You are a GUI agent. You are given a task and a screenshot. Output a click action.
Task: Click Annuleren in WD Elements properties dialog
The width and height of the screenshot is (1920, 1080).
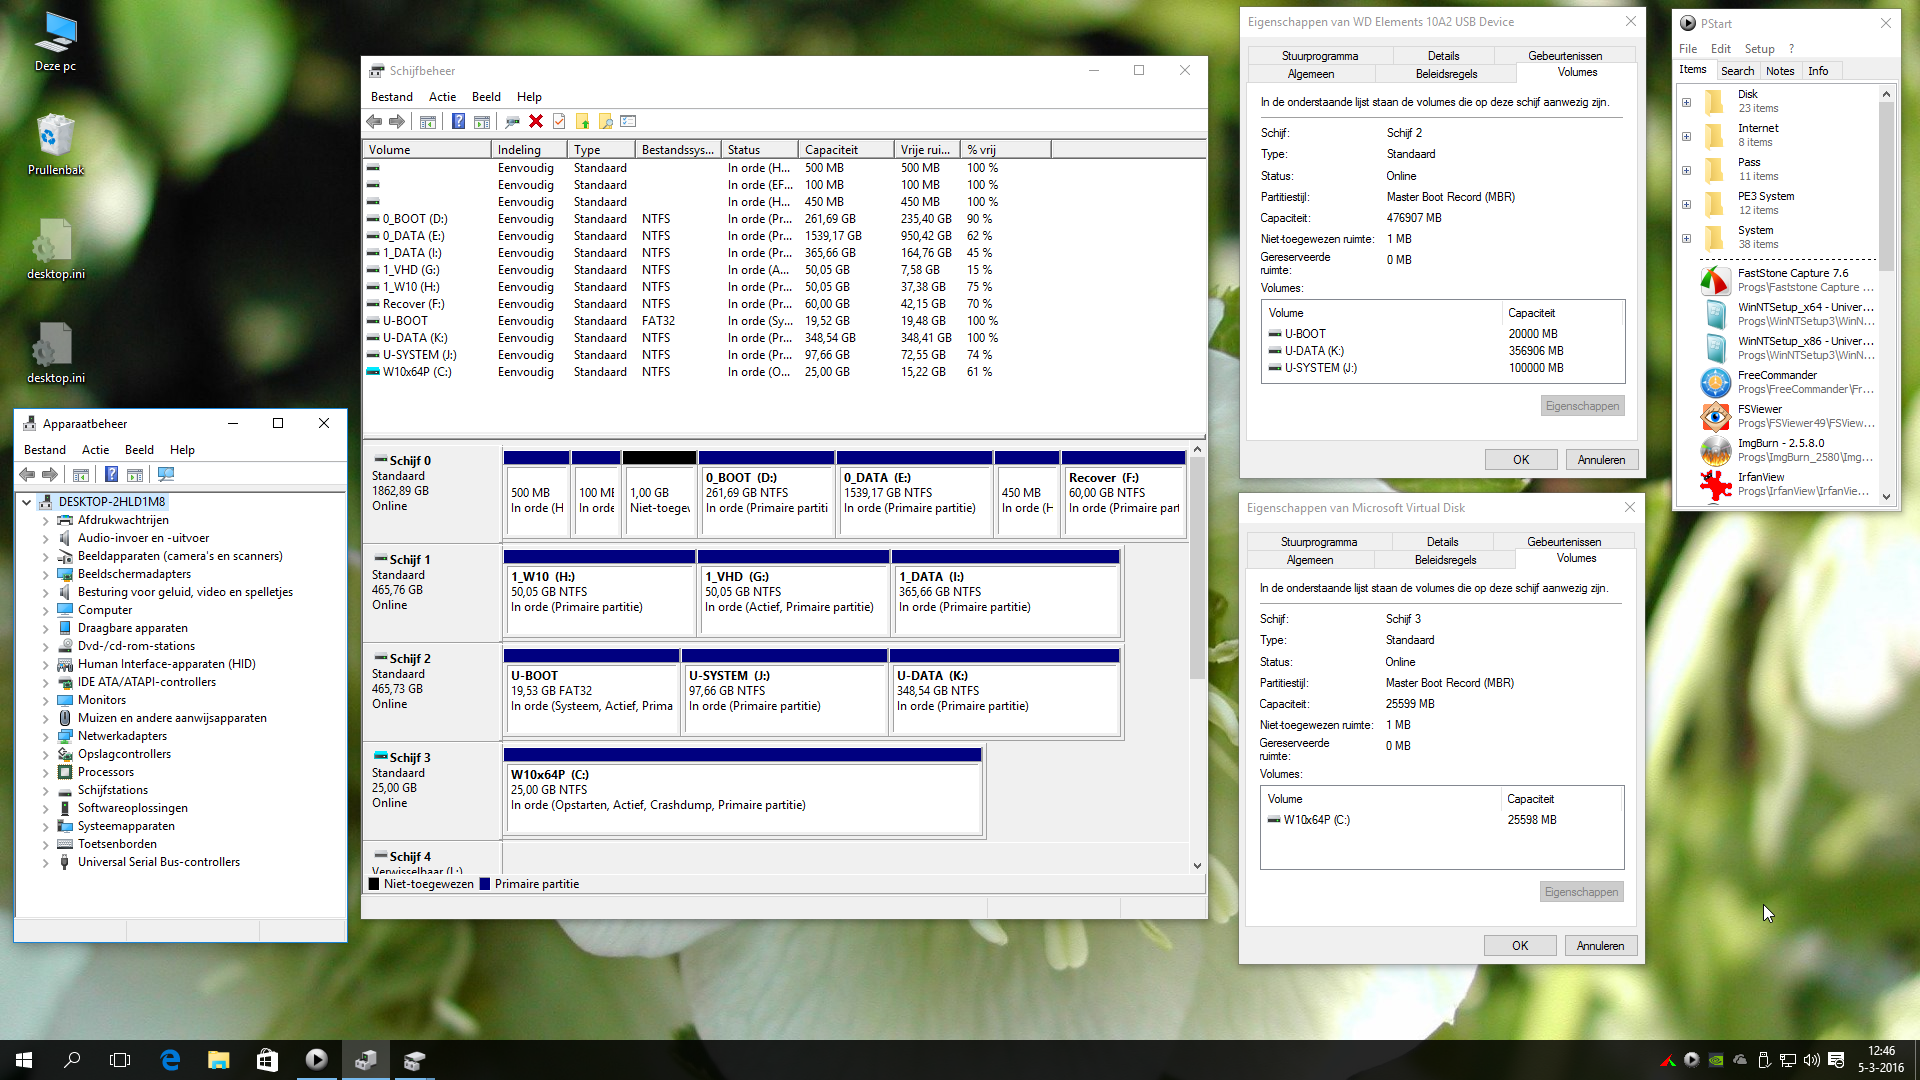tap(1601, 460)
